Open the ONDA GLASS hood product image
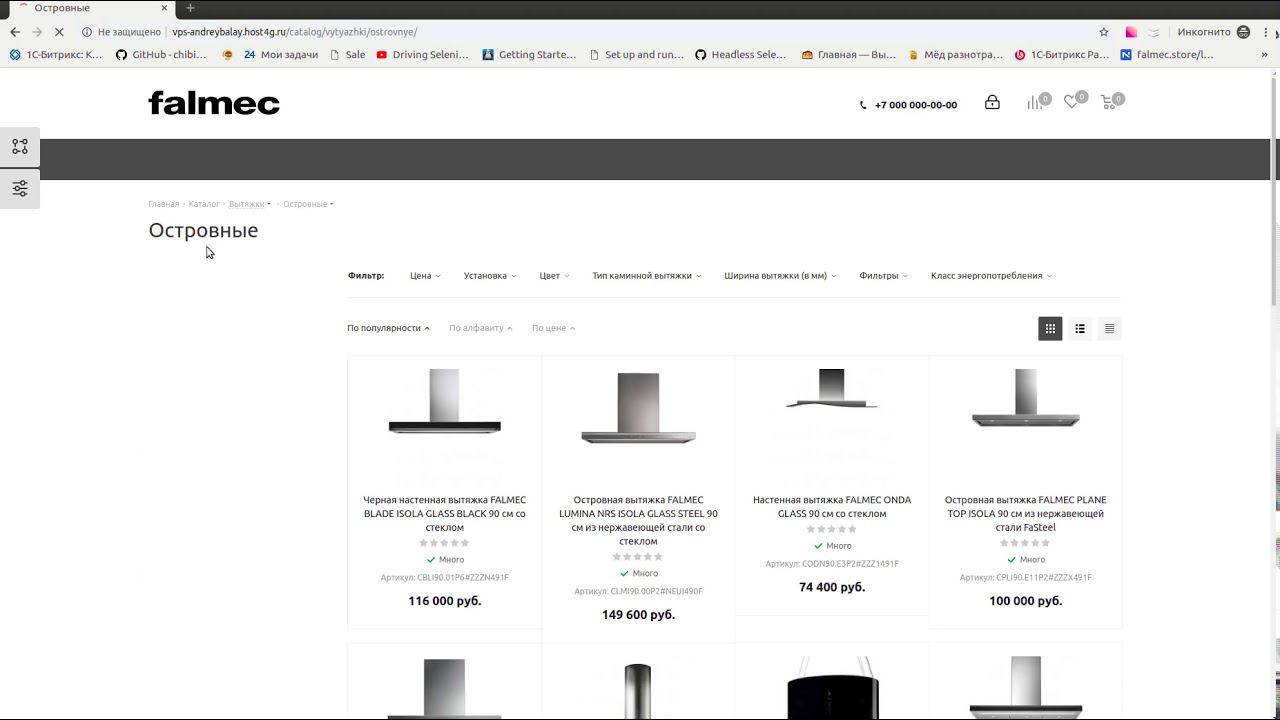The height and width of the screenshot is (720, 1280). click(832, 390)
